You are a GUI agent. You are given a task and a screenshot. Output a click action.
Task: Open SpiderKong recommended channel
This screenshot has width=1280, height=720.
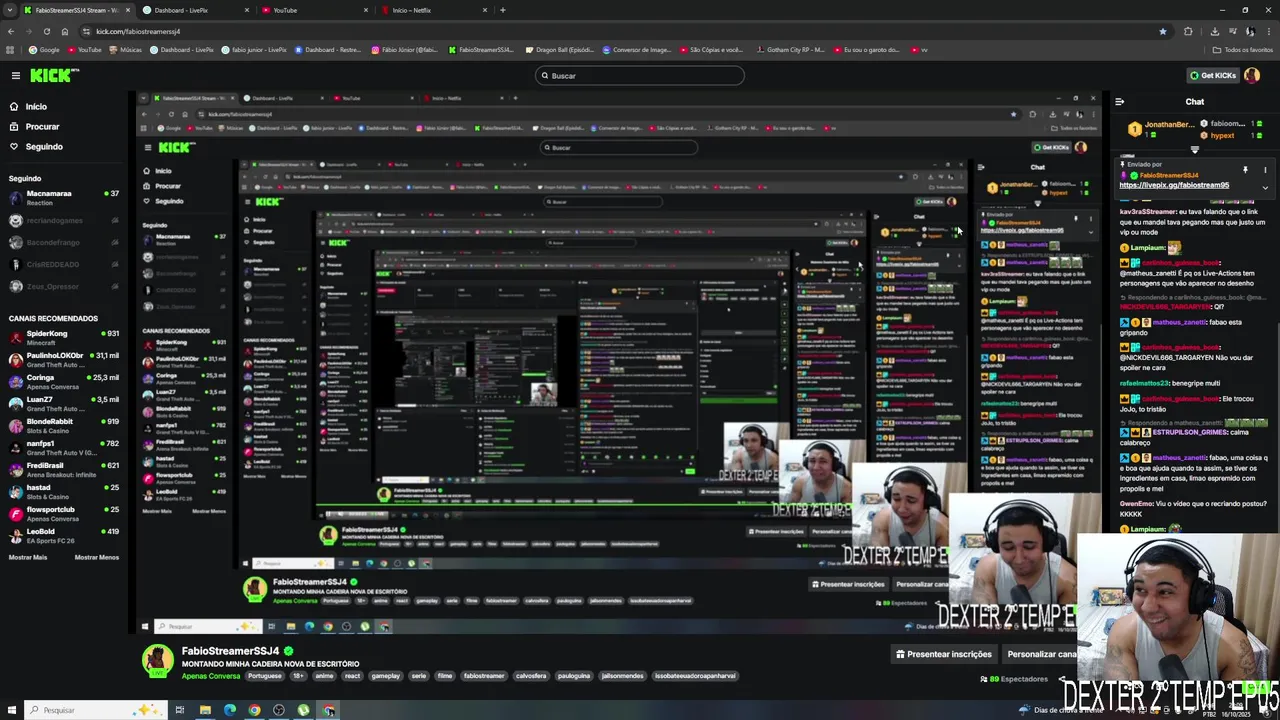click(64, 337)
